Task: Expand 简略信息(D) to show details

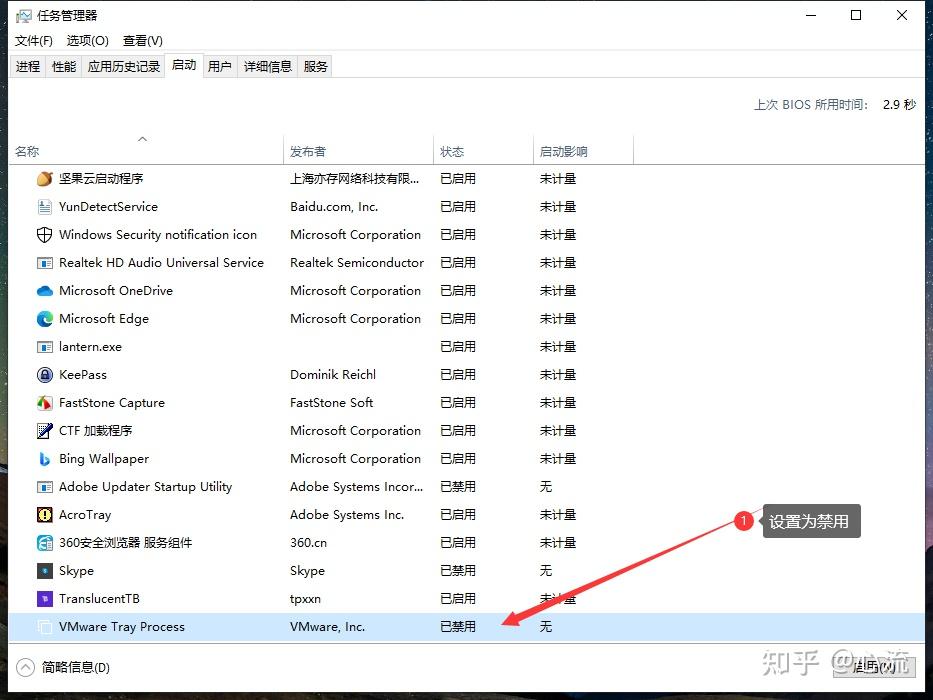Action: click(x=62, y=667)
